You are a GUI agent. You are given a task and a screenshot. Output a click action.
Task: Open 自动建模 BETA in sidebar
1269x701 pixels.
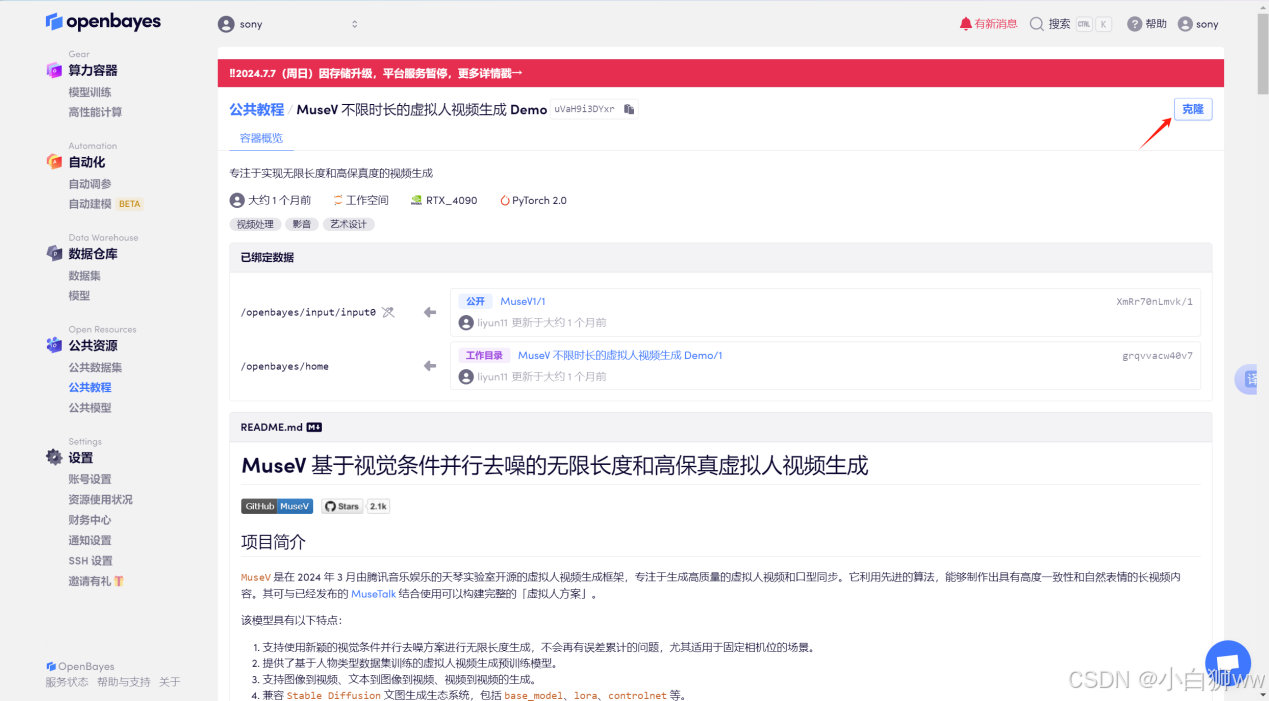[105, 204]
